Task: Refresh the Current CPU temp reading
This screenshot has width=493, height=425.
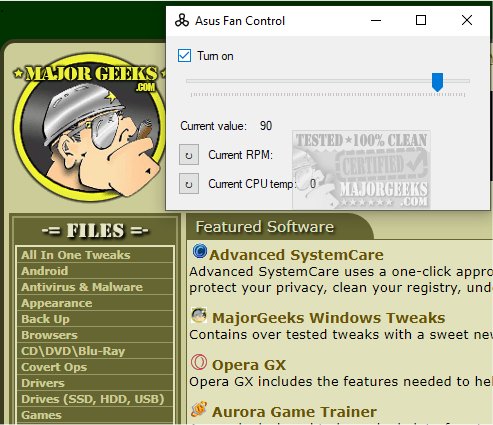Action: 189,184
